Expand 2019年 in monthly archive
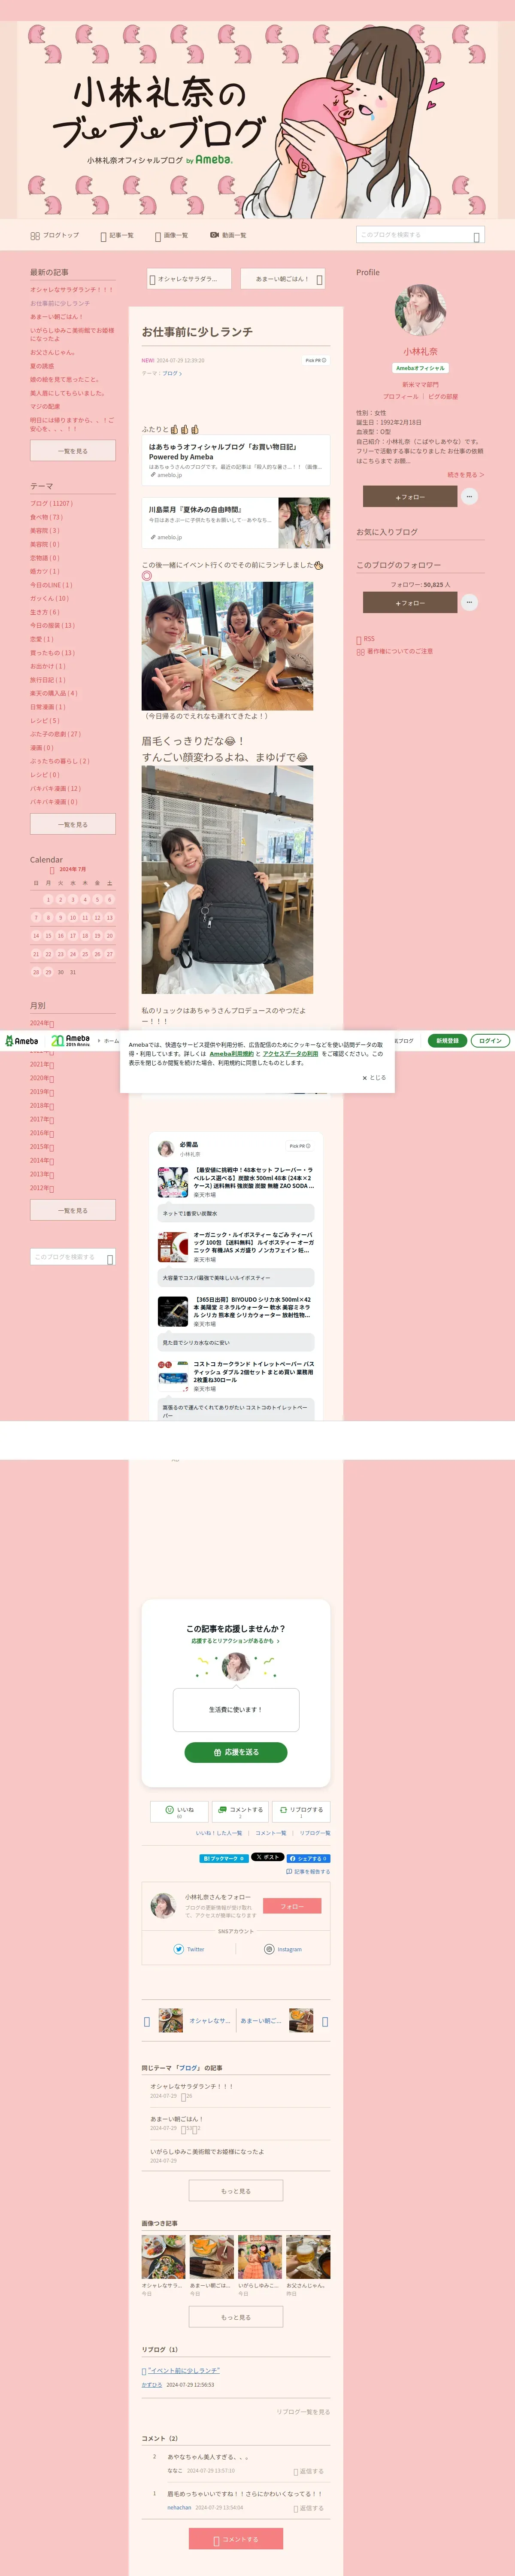Image resolution: width=515 pixels, height=2576 pixels. [42, 1092]
